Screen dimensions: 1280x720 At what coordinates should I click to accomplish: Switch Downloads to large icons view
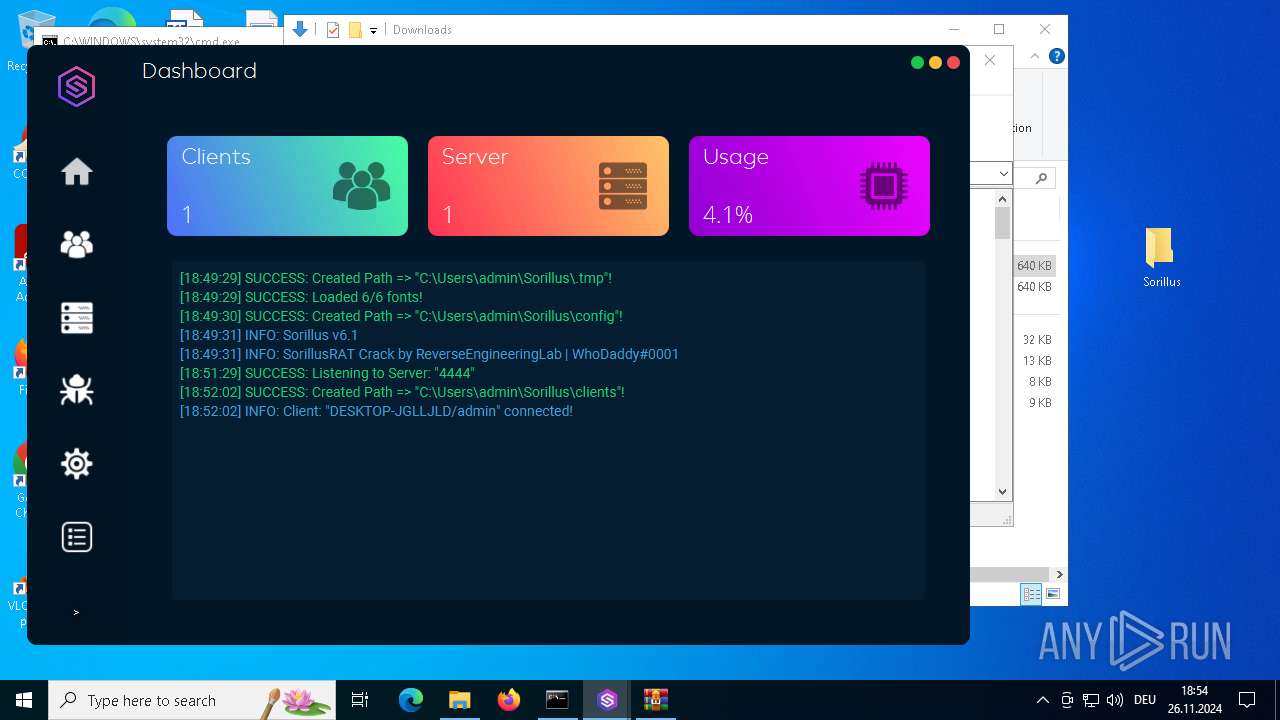coord(1053,594)
